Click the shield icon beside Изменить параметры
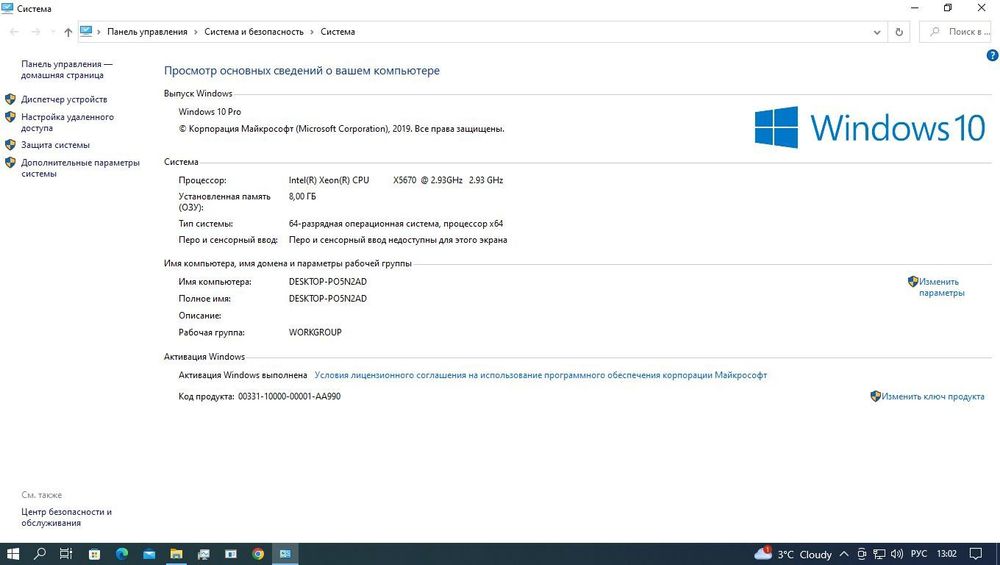The height and width of the screenshot is (565, 1000). 913,281
